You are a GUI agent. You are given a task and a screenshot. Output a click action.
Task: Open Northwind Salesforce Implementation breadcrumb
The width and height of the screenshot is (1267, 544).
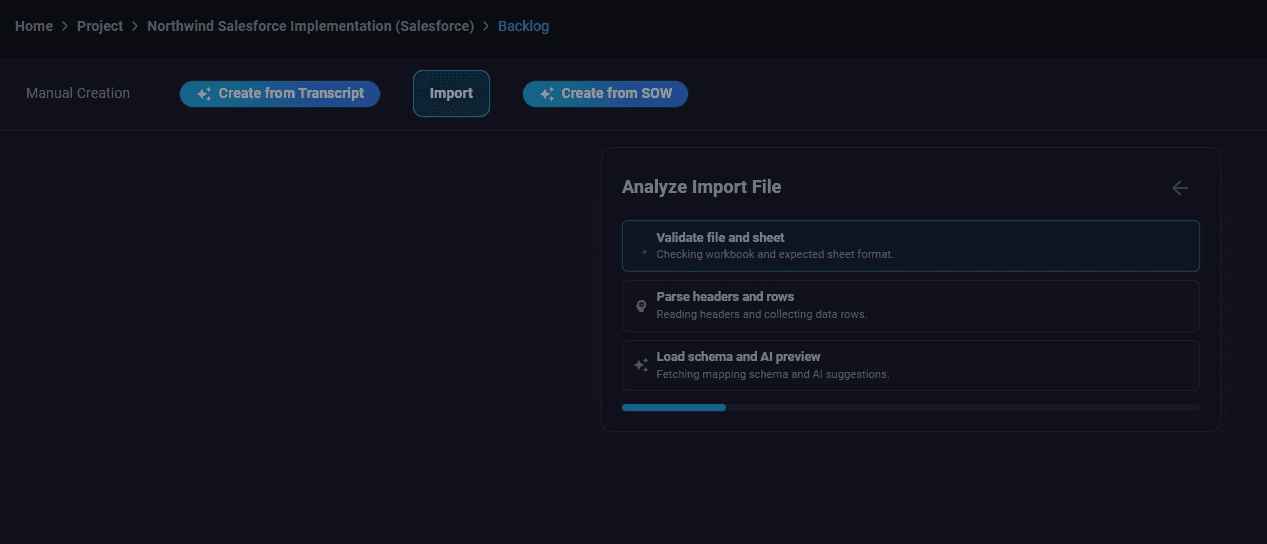(x=311, y=26)
